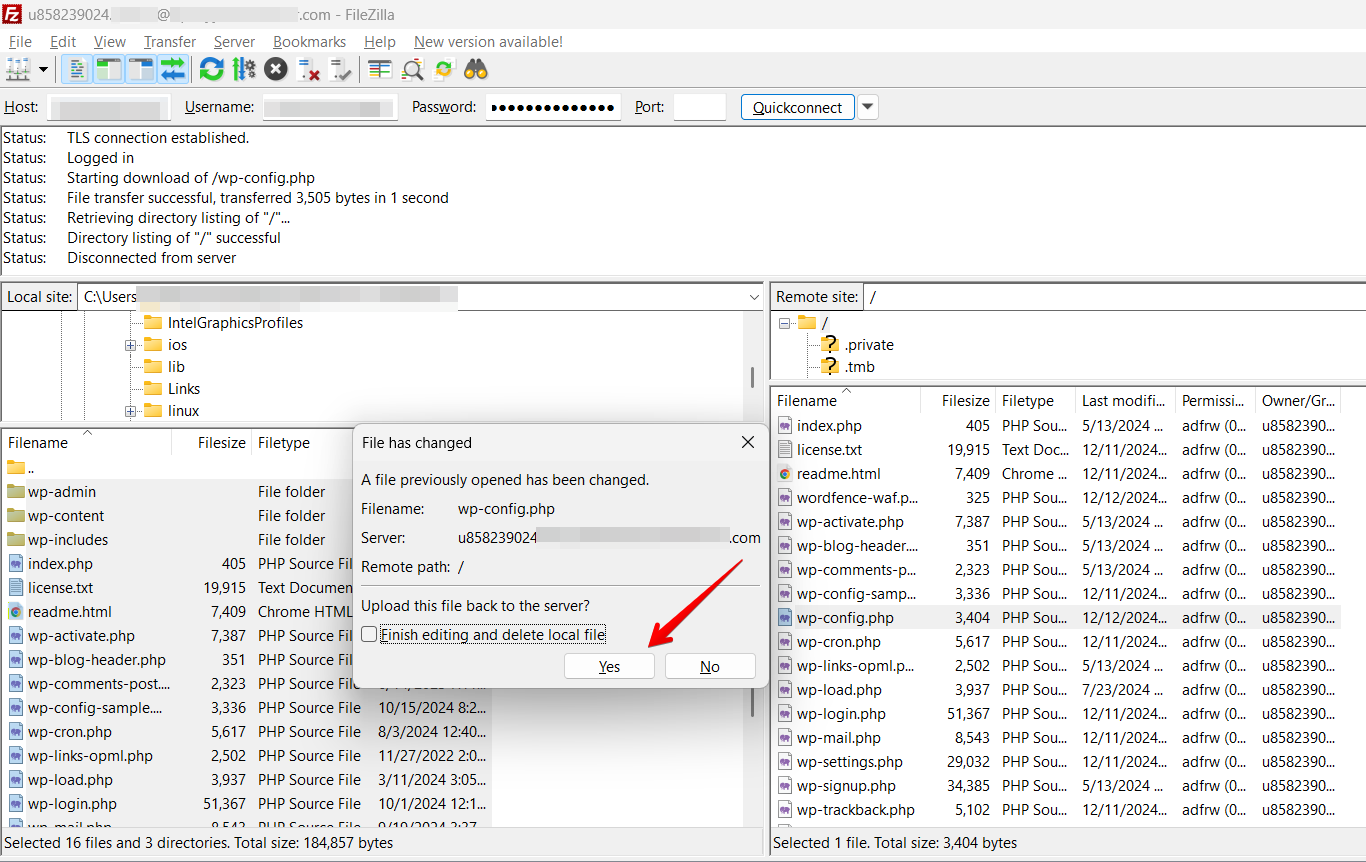Select the Links folder in local tree
This screenshot has width=1366, height=862.
[x=183, y=389]
